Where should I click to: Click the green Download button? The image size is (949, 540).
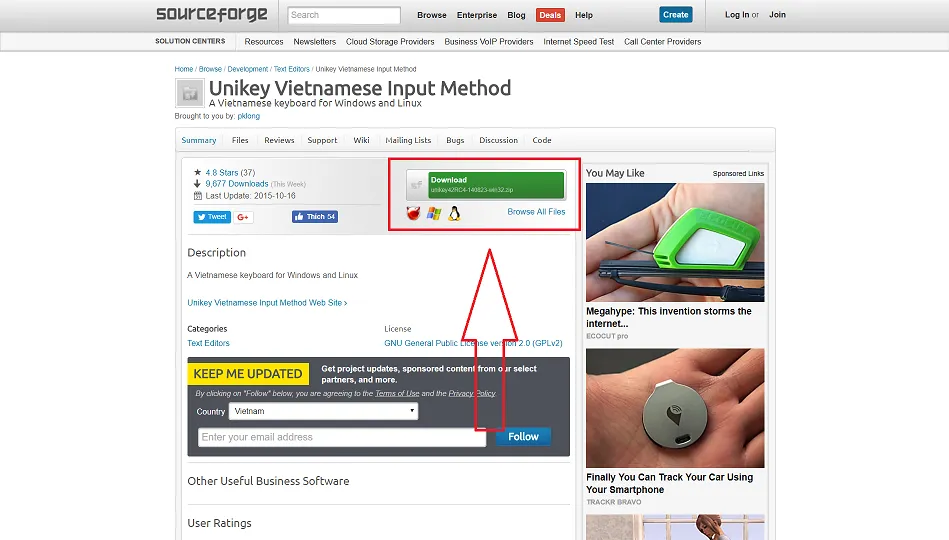coord(496,185)
